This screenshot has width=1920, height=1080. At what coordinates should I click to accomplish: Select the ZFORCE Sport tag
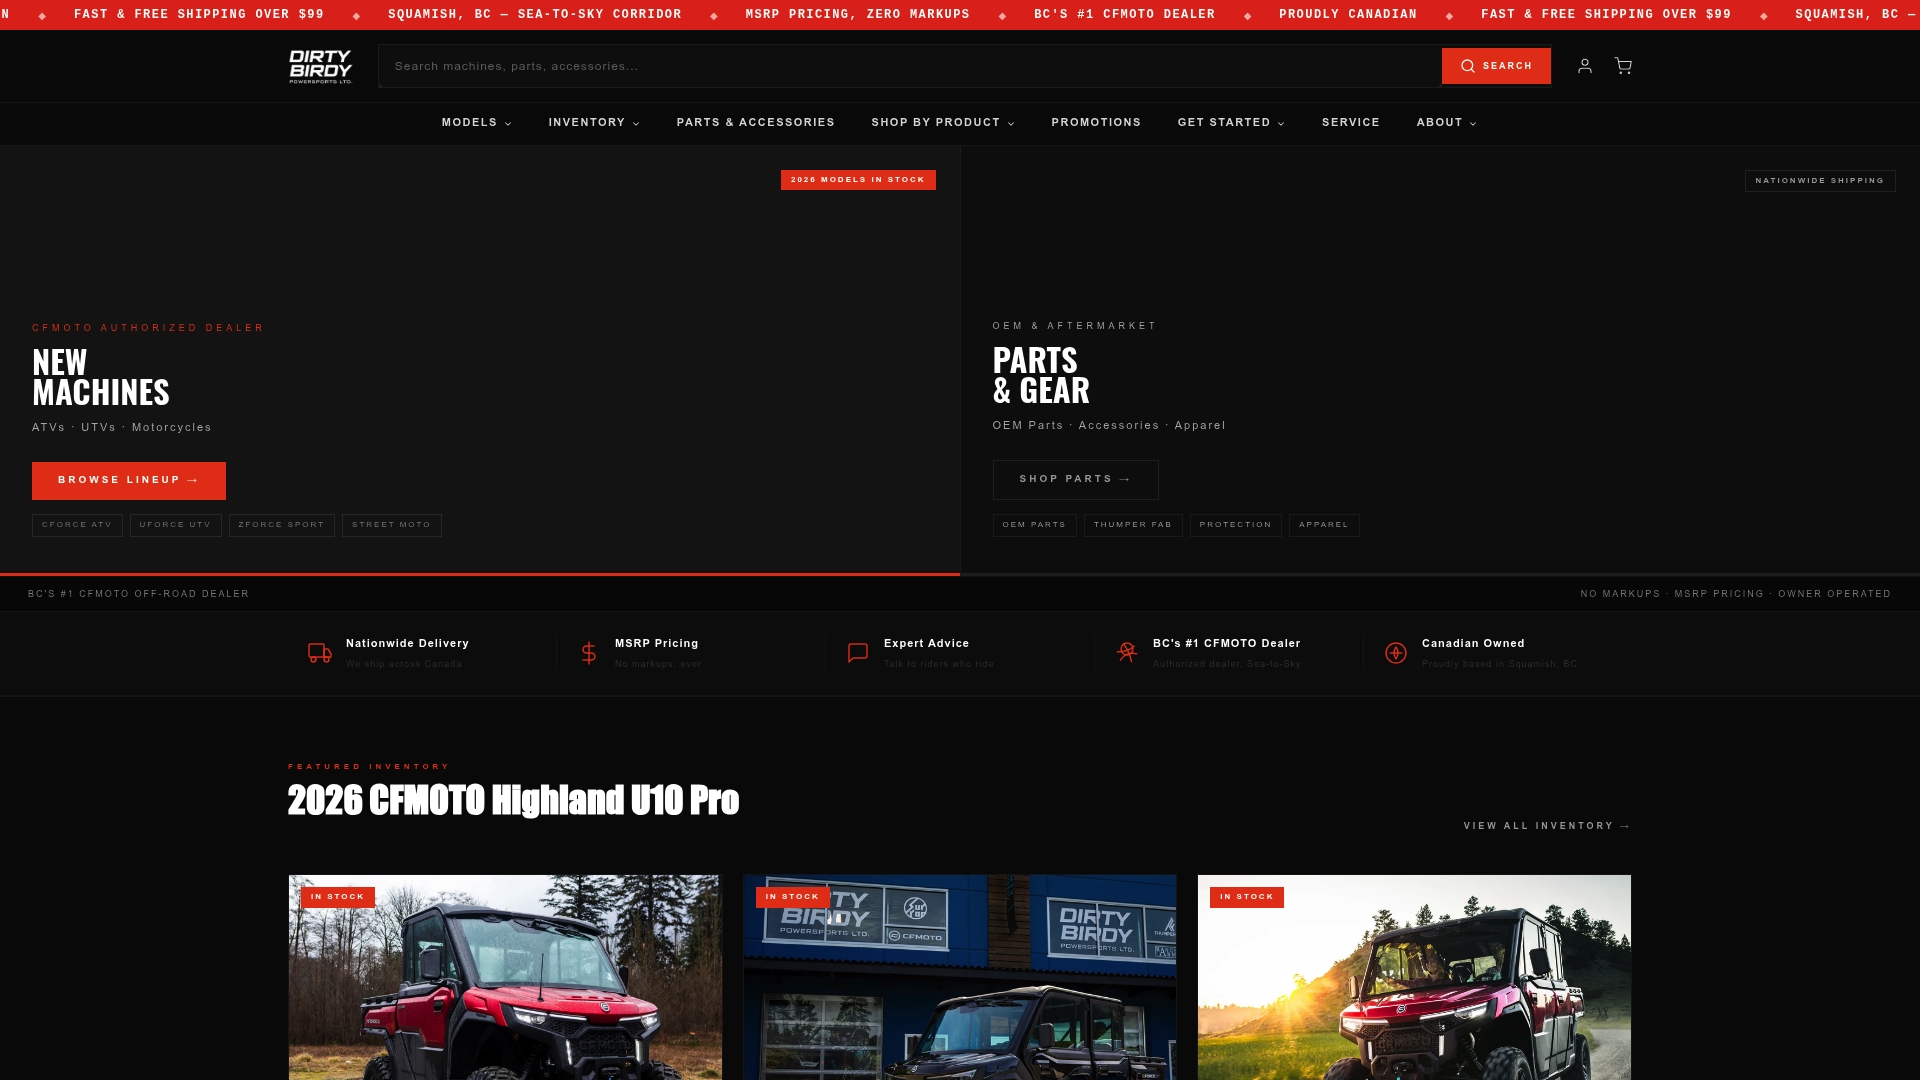[282, 525]
